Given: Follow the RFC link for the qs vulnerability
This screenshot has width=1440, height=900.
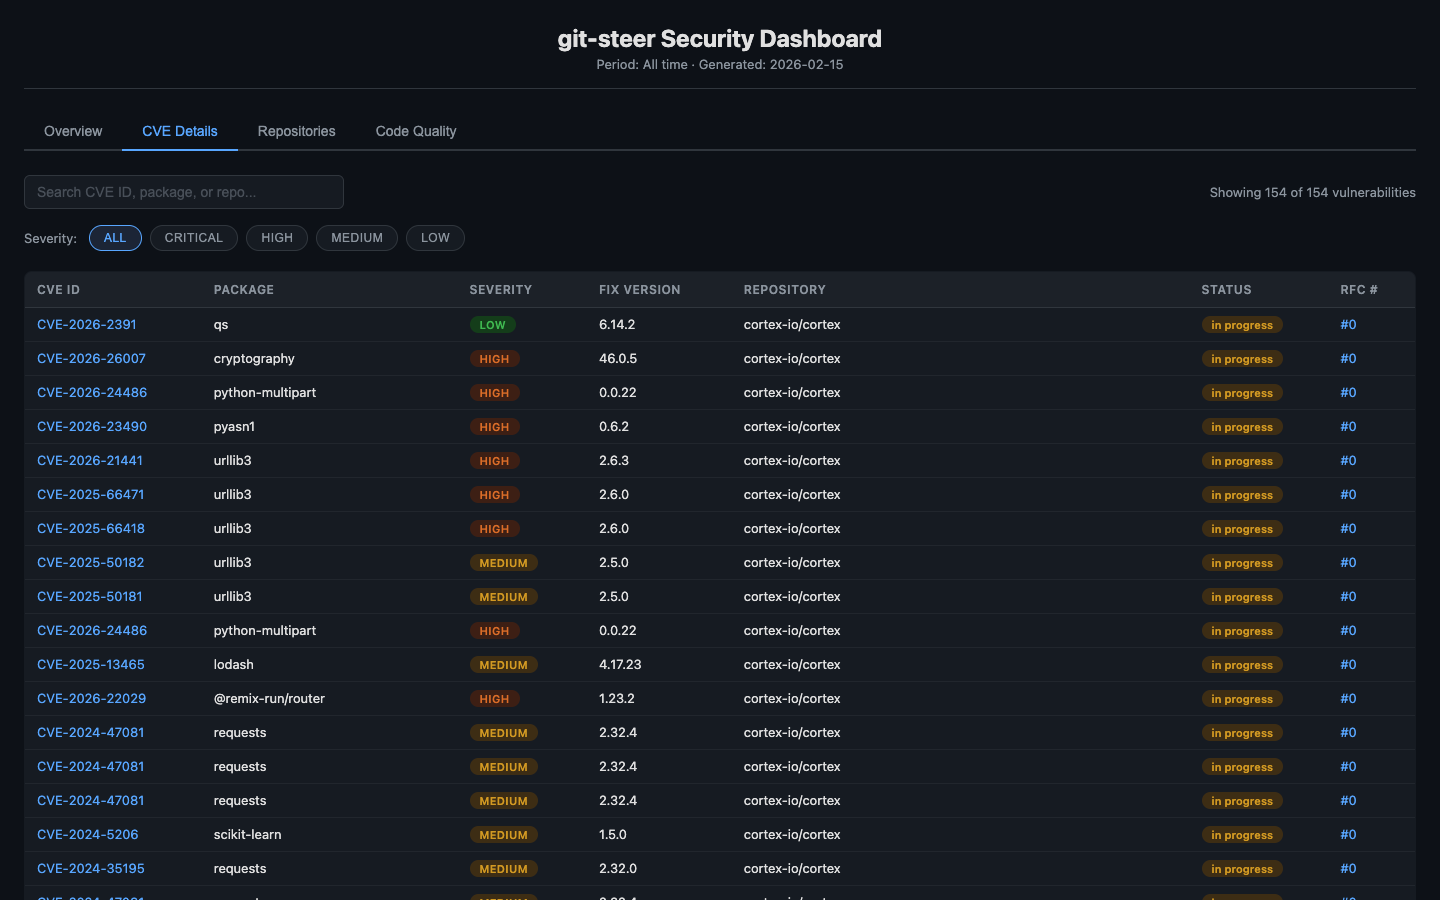Looking at the screenshot, I should pos(1348,324).
